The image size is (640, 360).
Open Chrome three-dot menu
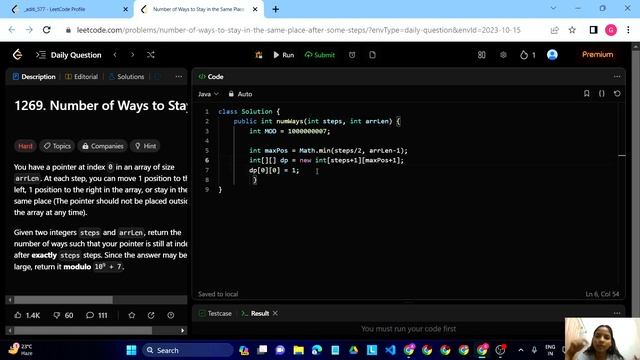point(628,30)
